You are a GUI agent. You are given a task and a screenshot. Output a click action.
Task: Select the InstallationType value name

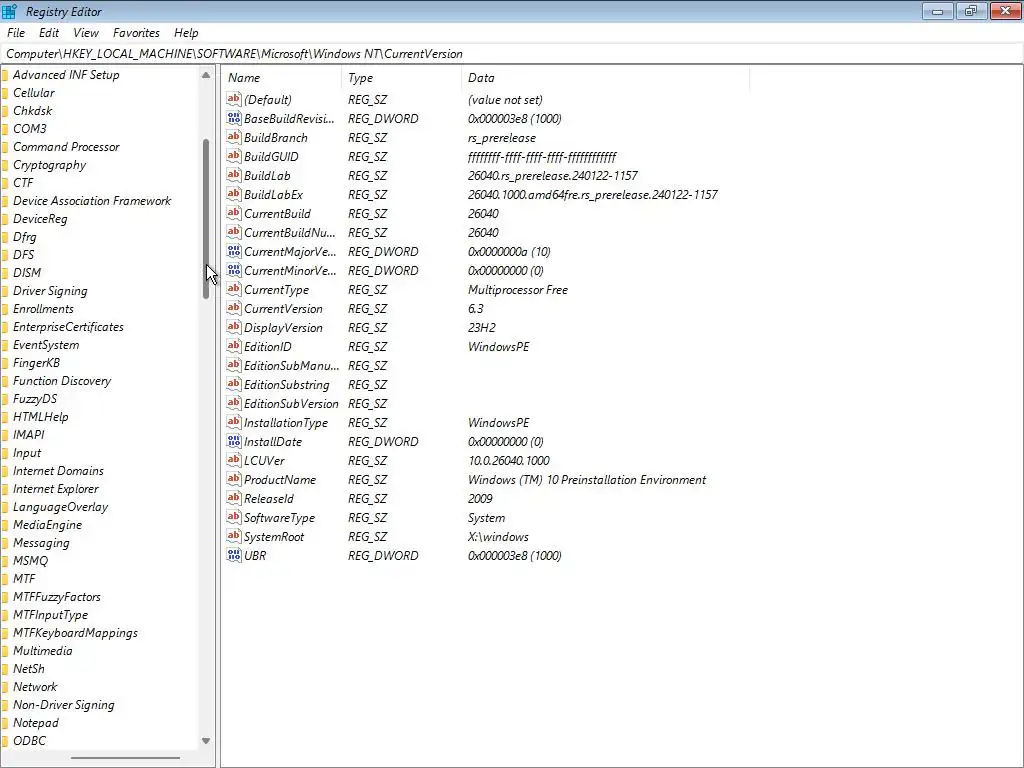click(x=285, y=423)
